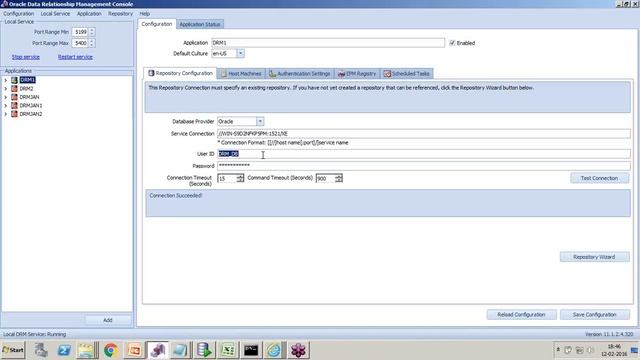Viewport: 640px width, 360px height.
Task: Switch to the Host Machines tab
Action: (241, 73)
